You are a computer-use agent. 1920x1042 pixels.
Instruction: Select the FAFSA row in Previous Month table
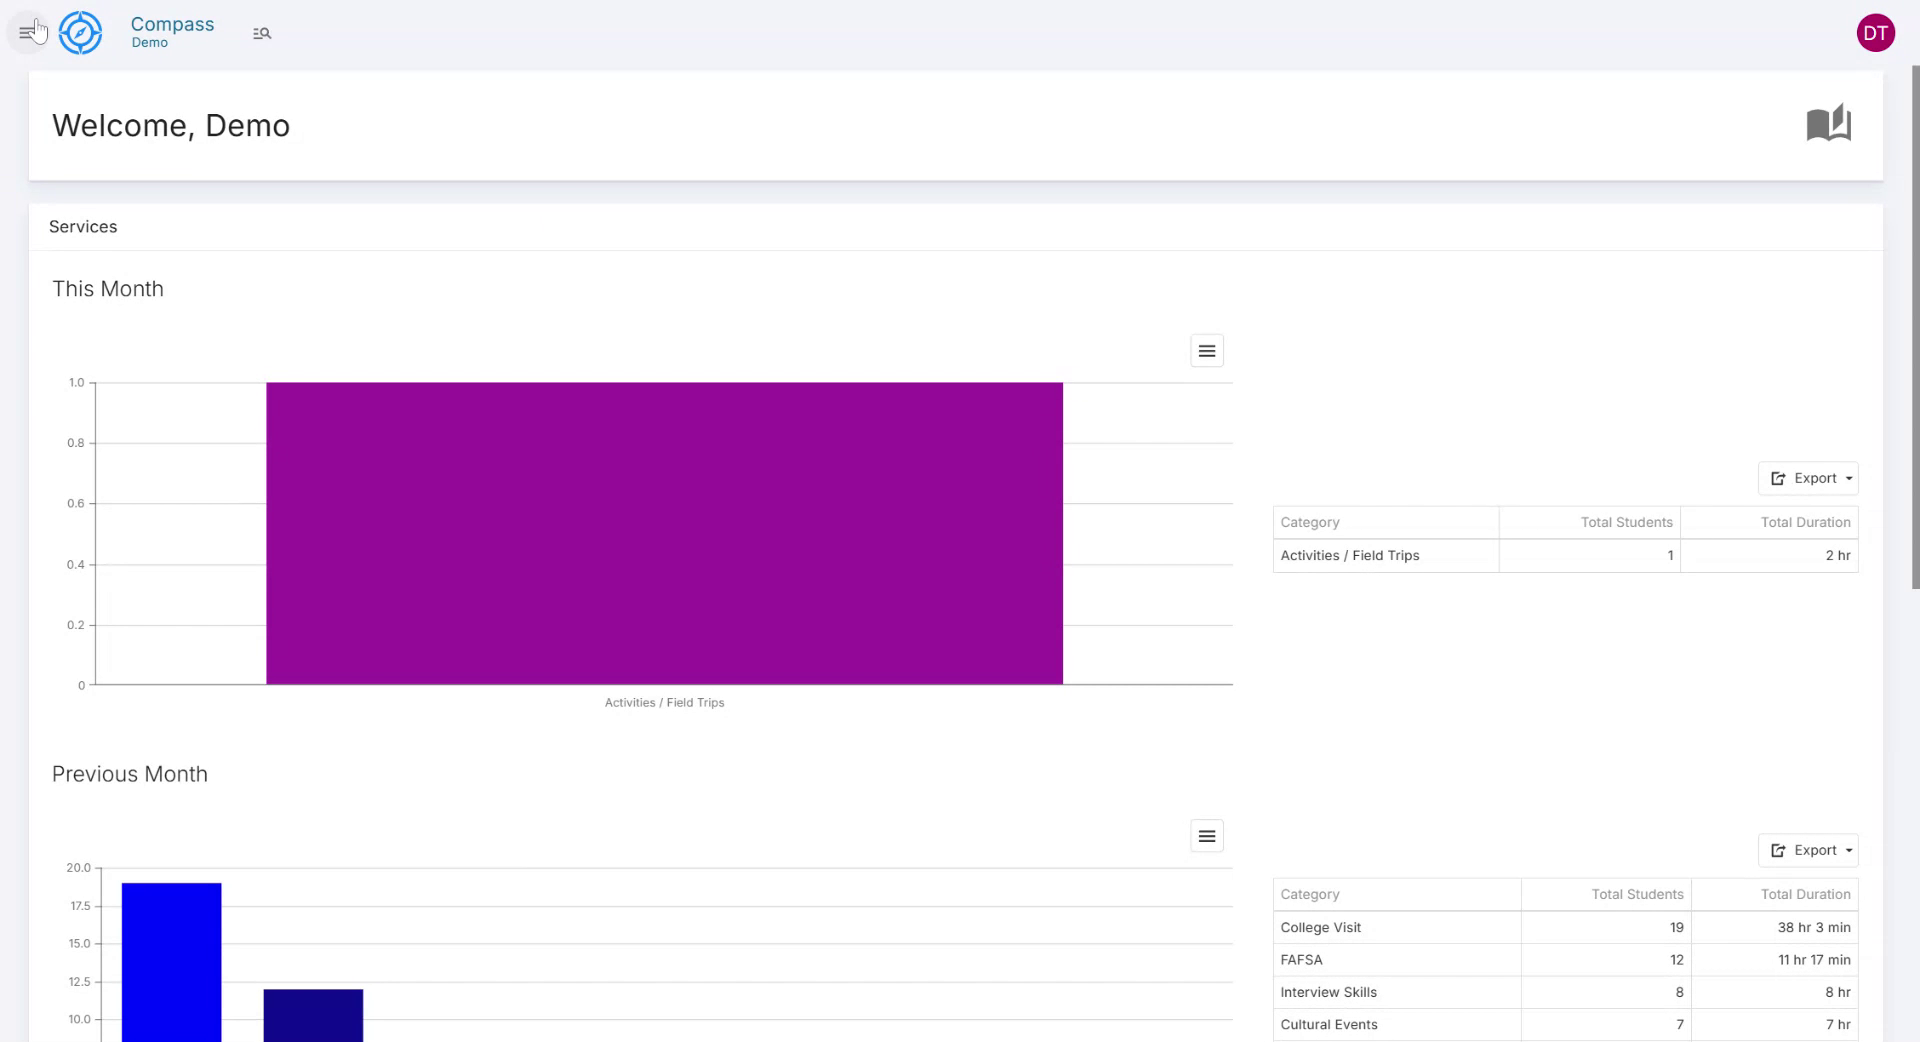1301,960
